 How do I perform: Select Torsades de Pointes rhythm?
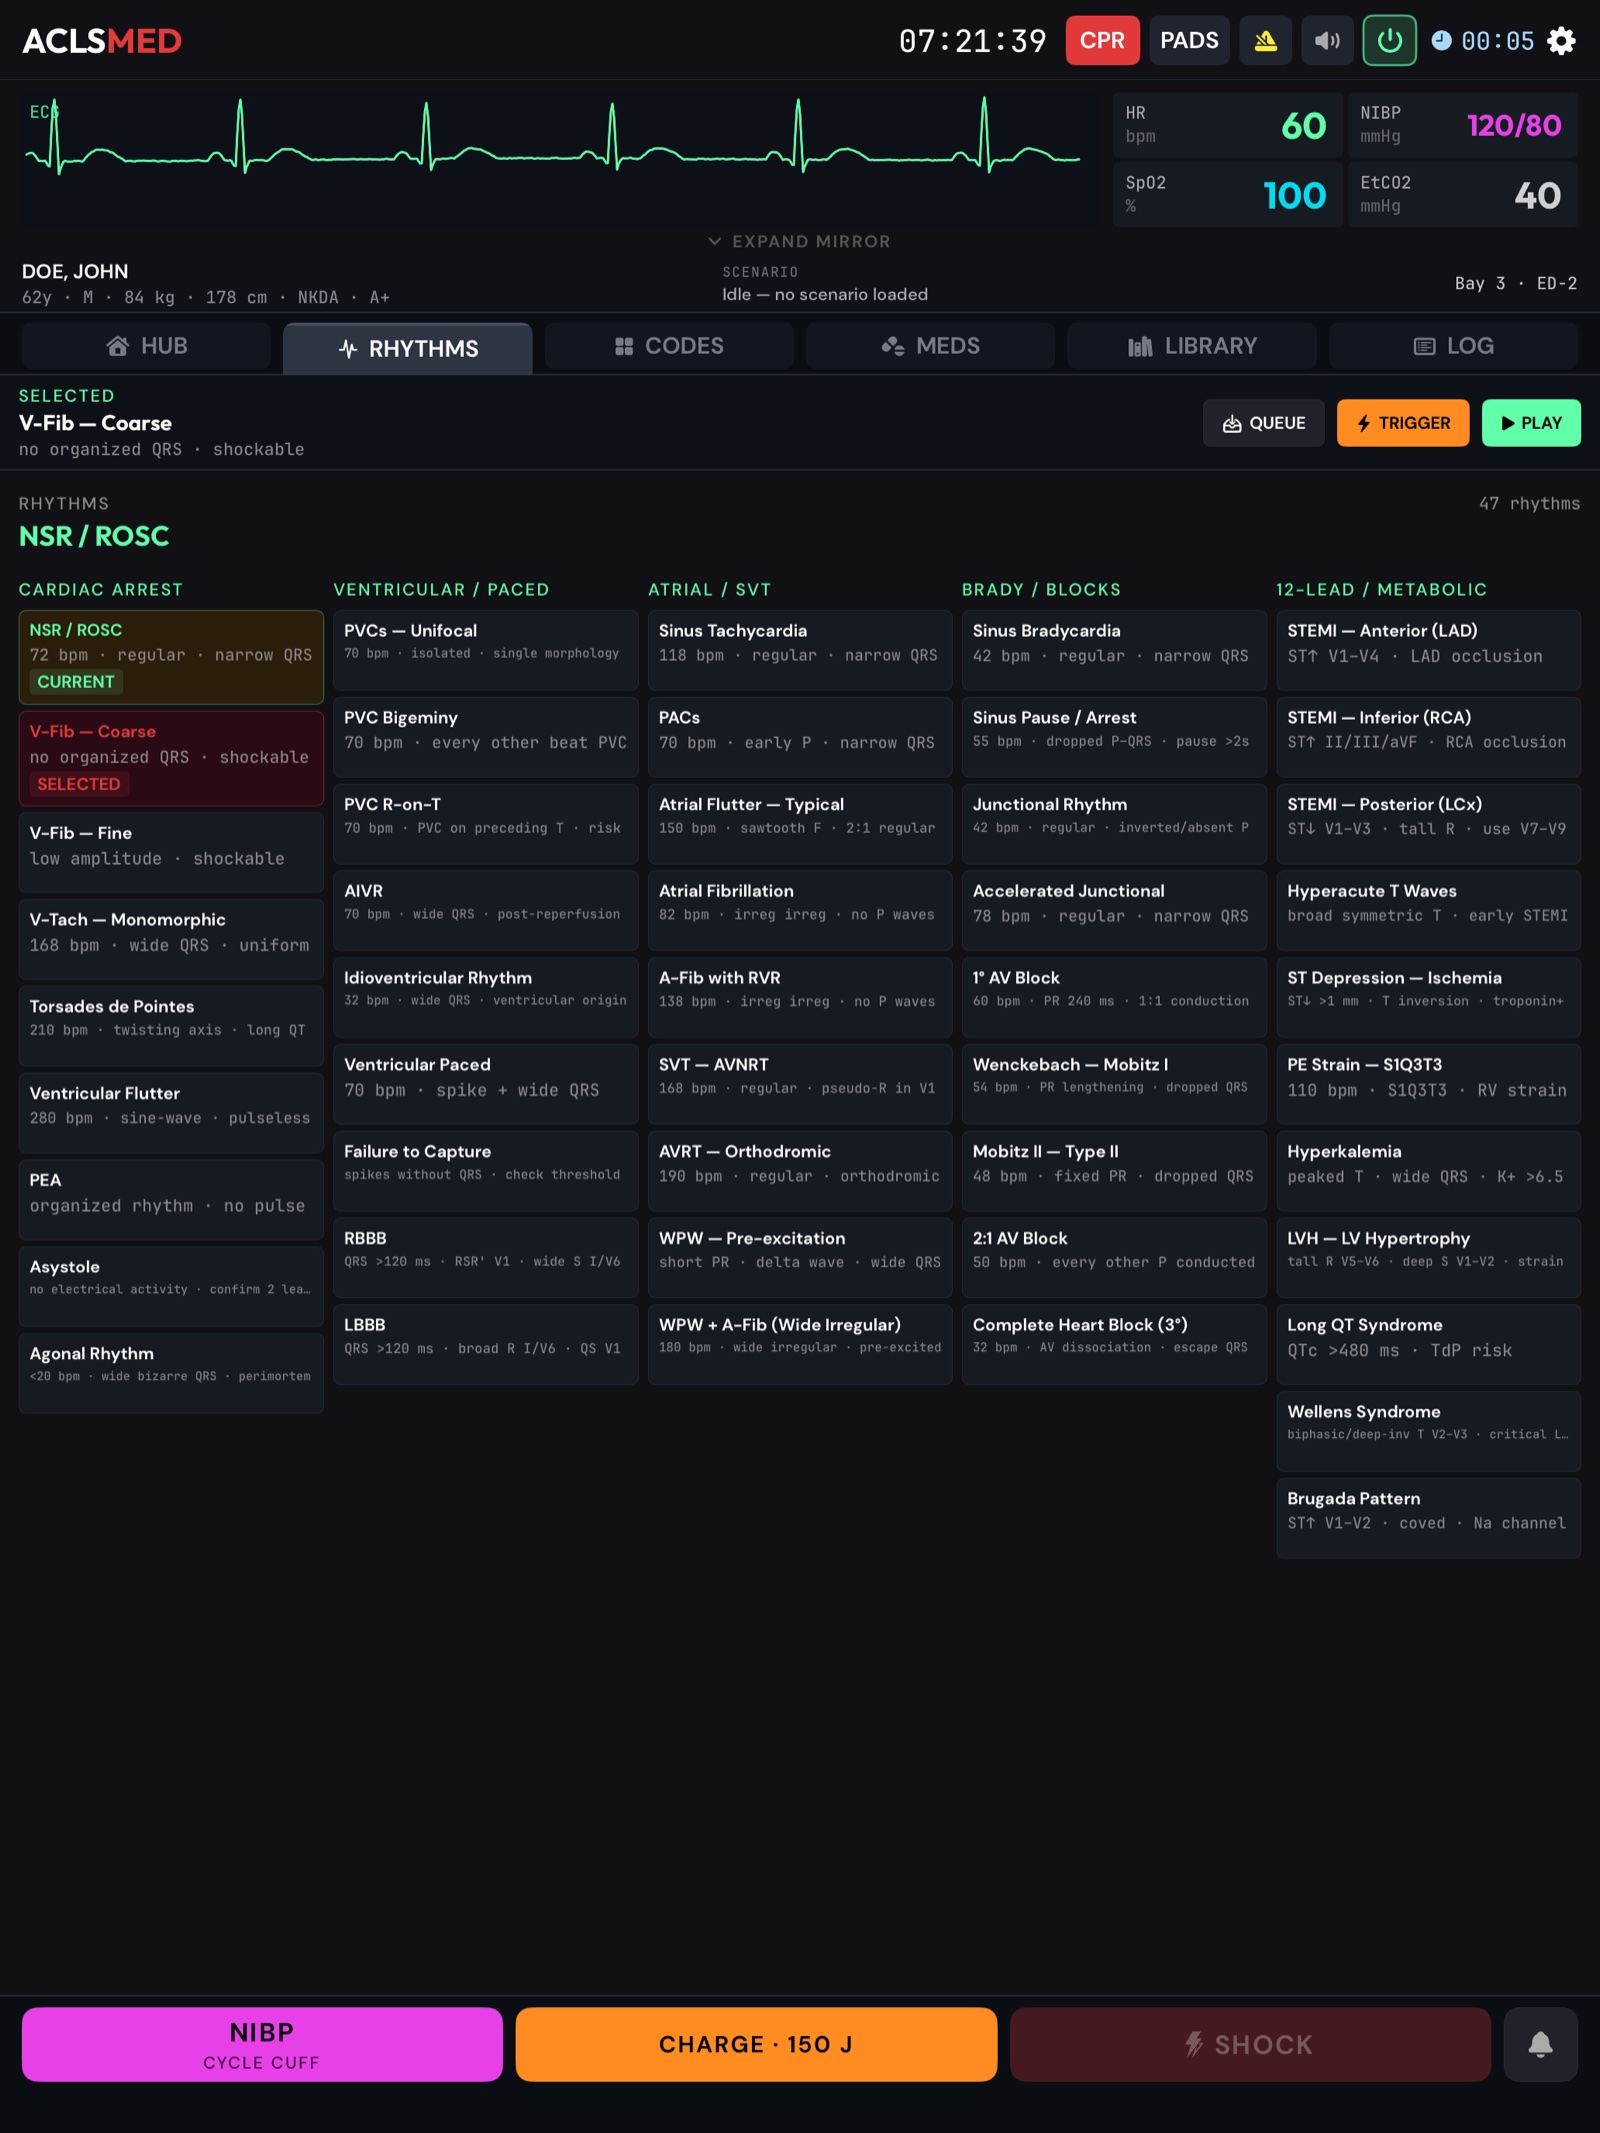point(171,1025)
